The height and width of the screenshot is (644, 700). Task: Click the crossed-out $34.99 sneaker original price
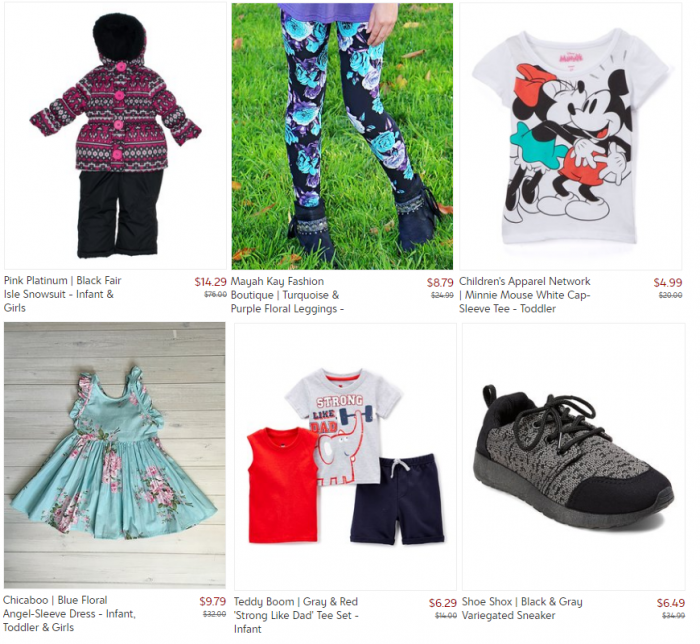coord(674,615)
